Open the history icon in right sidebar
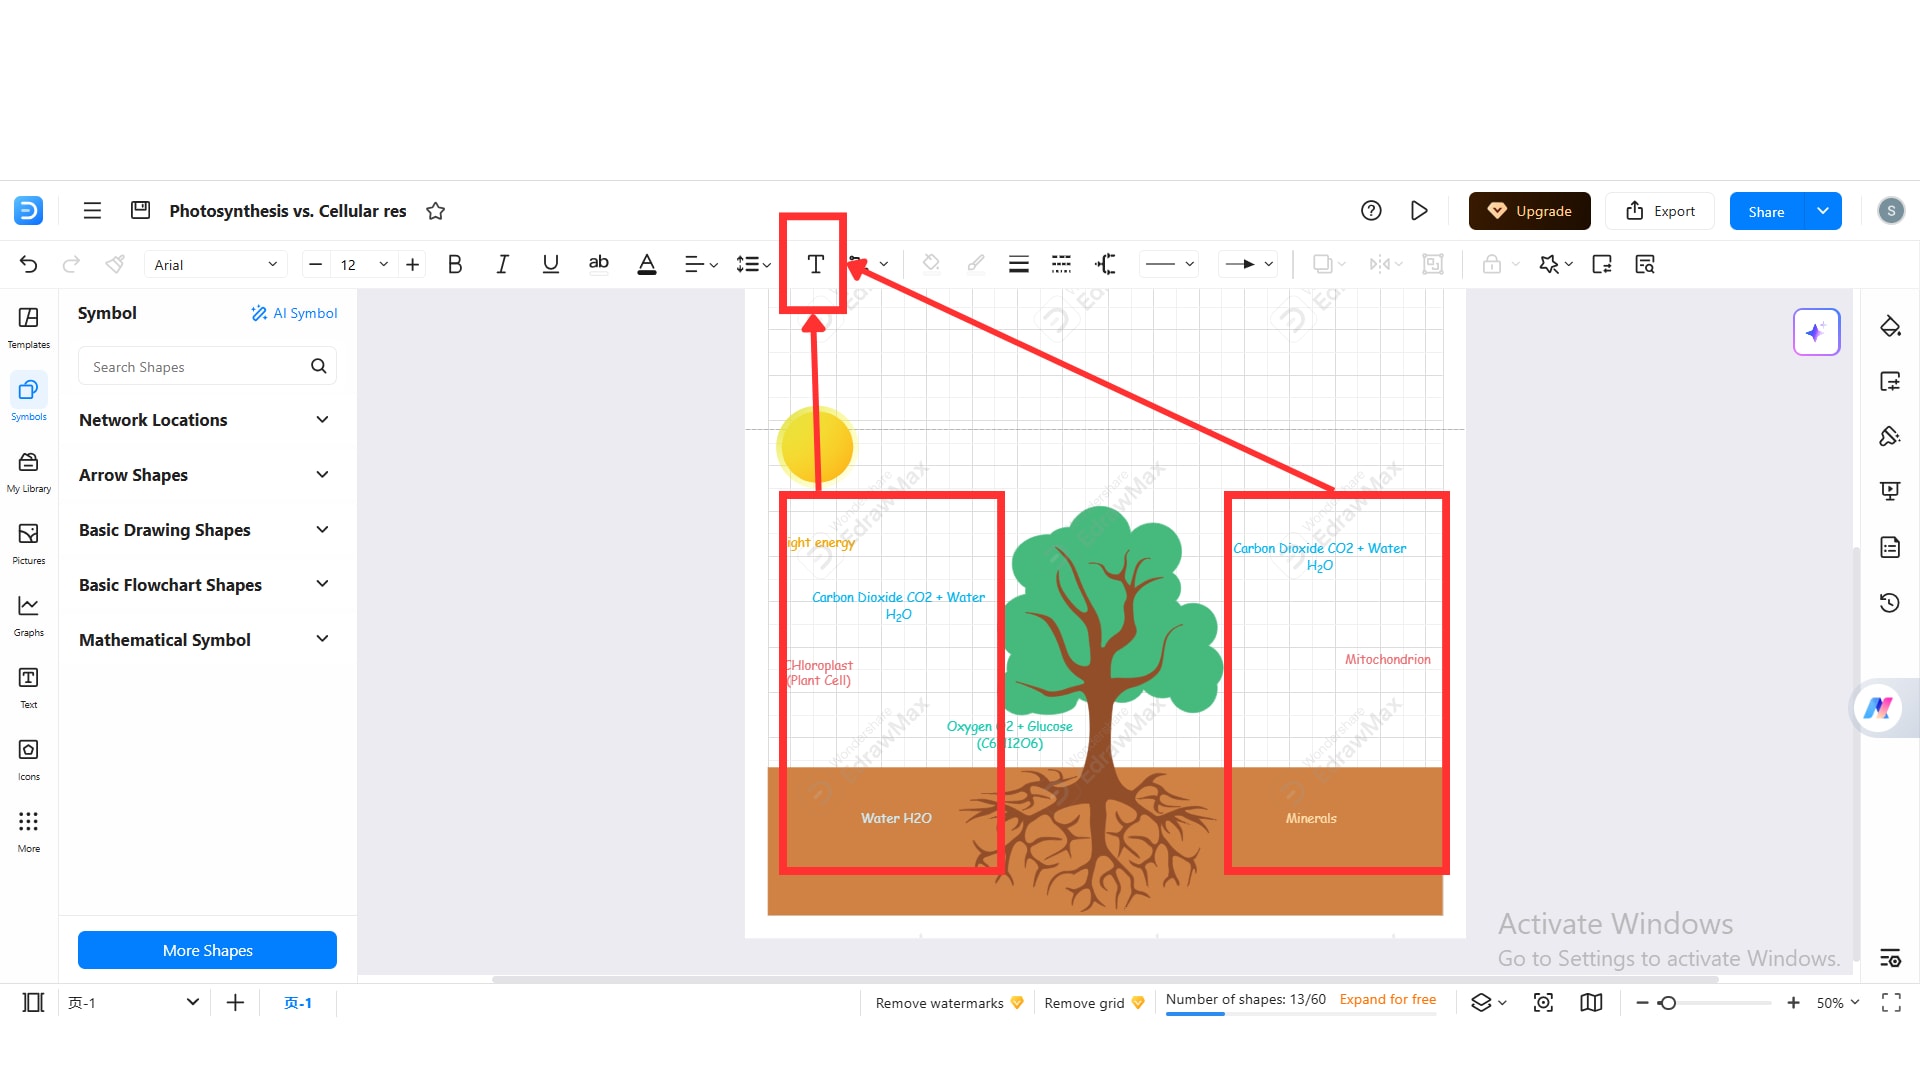 (x=1889, y=603)
